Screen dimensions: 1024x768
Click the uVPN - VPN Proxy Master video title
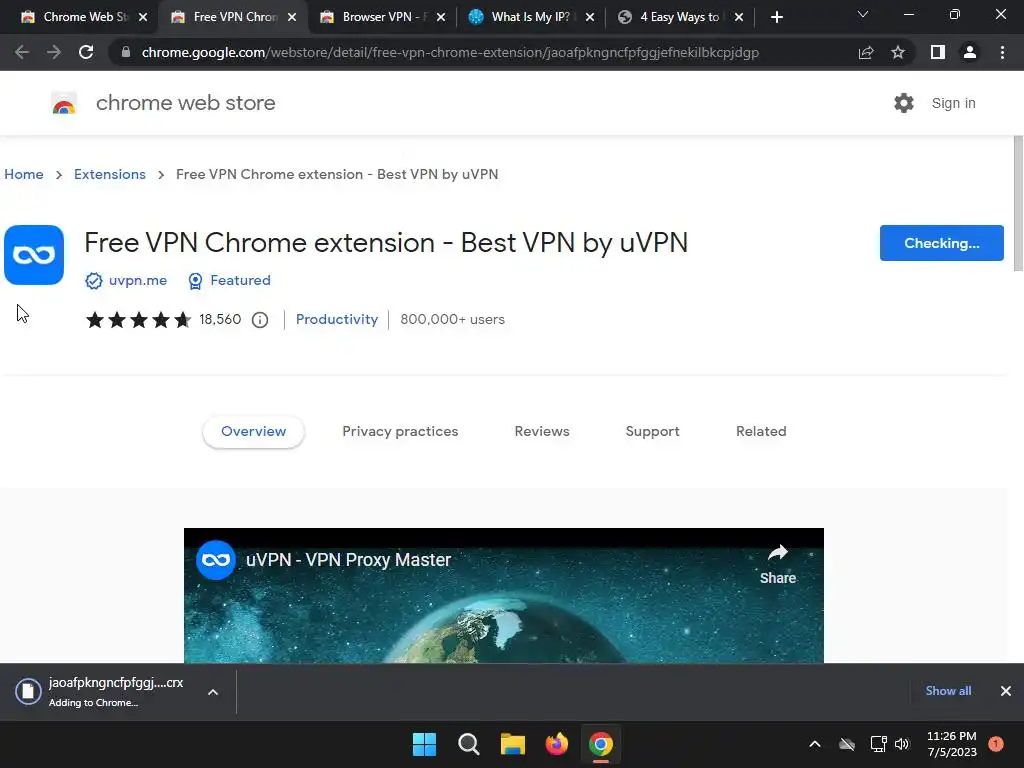coord(348,560)
